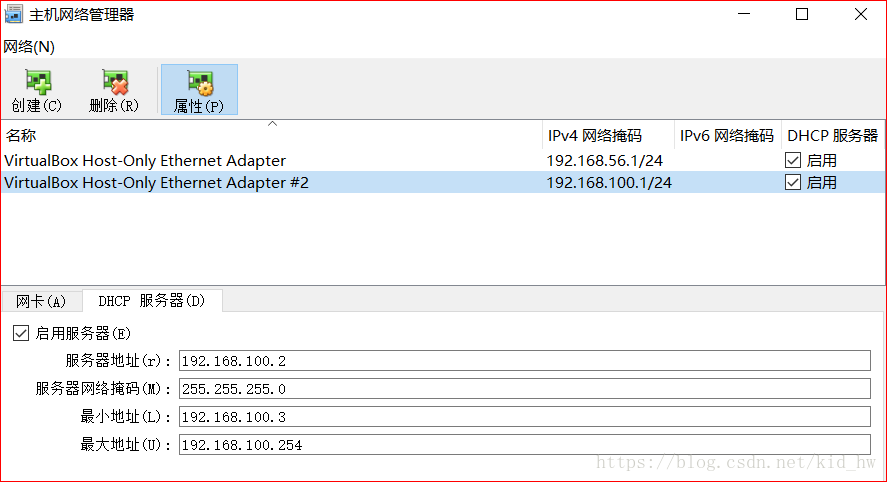
Task: Select the DHCP 服务器(D) tab
Action: tap(152, 300)
